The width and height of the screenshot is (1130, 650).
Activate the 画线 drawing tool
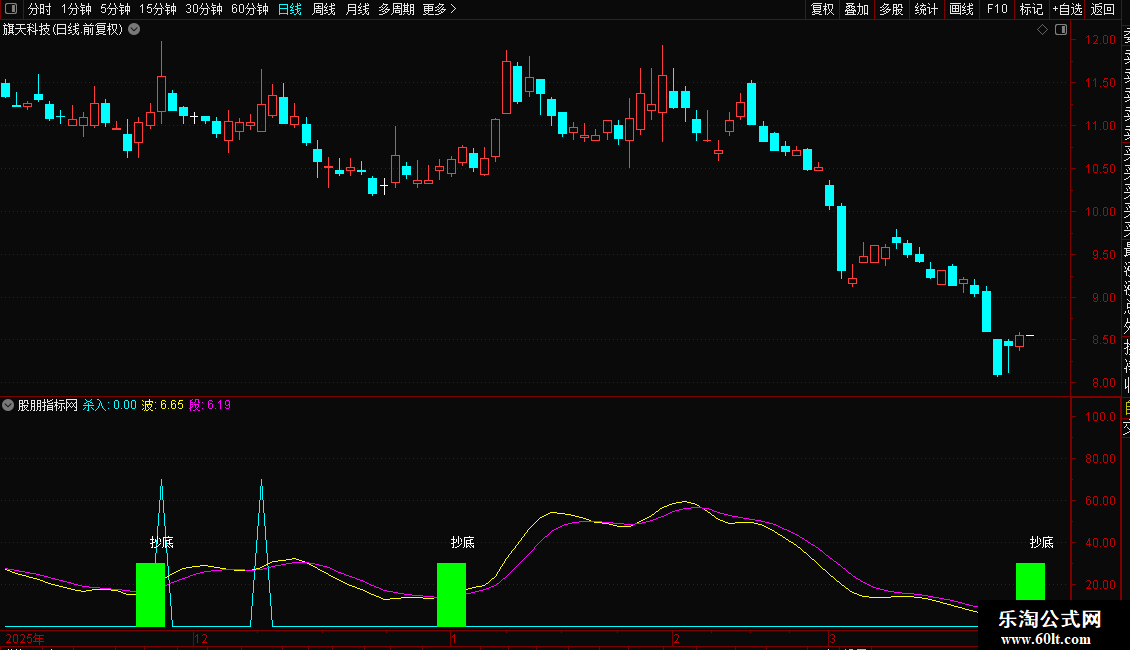pos(961,9)
